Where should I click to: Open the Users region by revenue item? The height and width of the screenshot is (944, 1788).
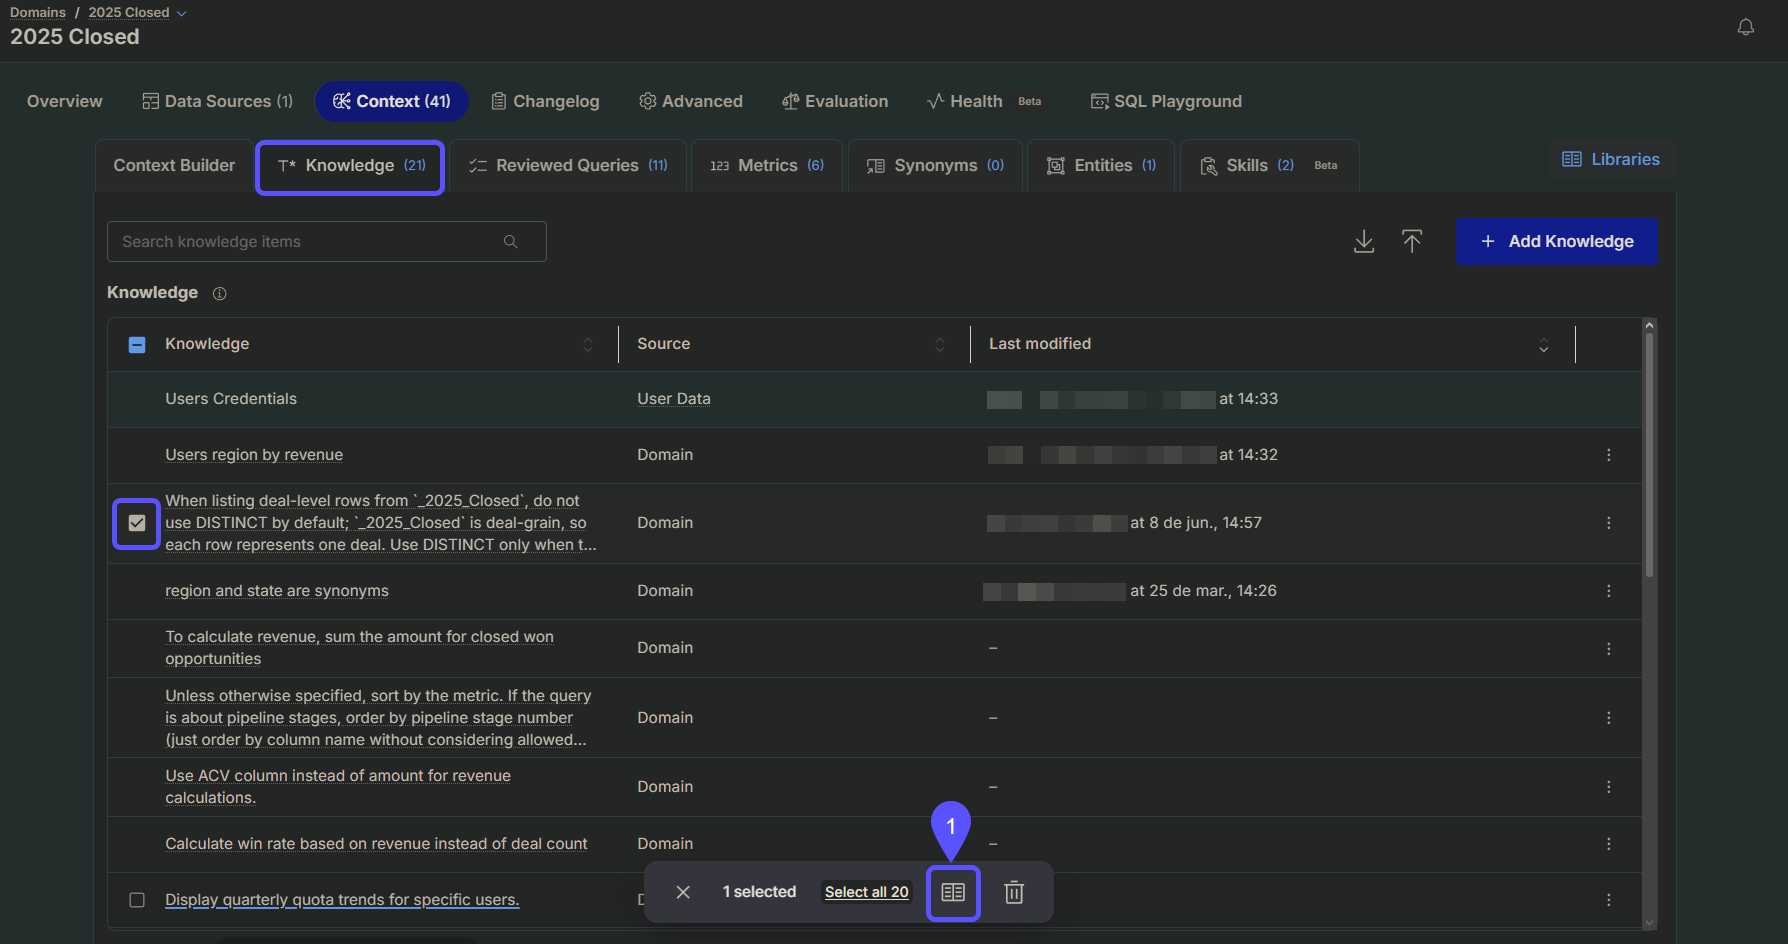[x=254, y=455]
